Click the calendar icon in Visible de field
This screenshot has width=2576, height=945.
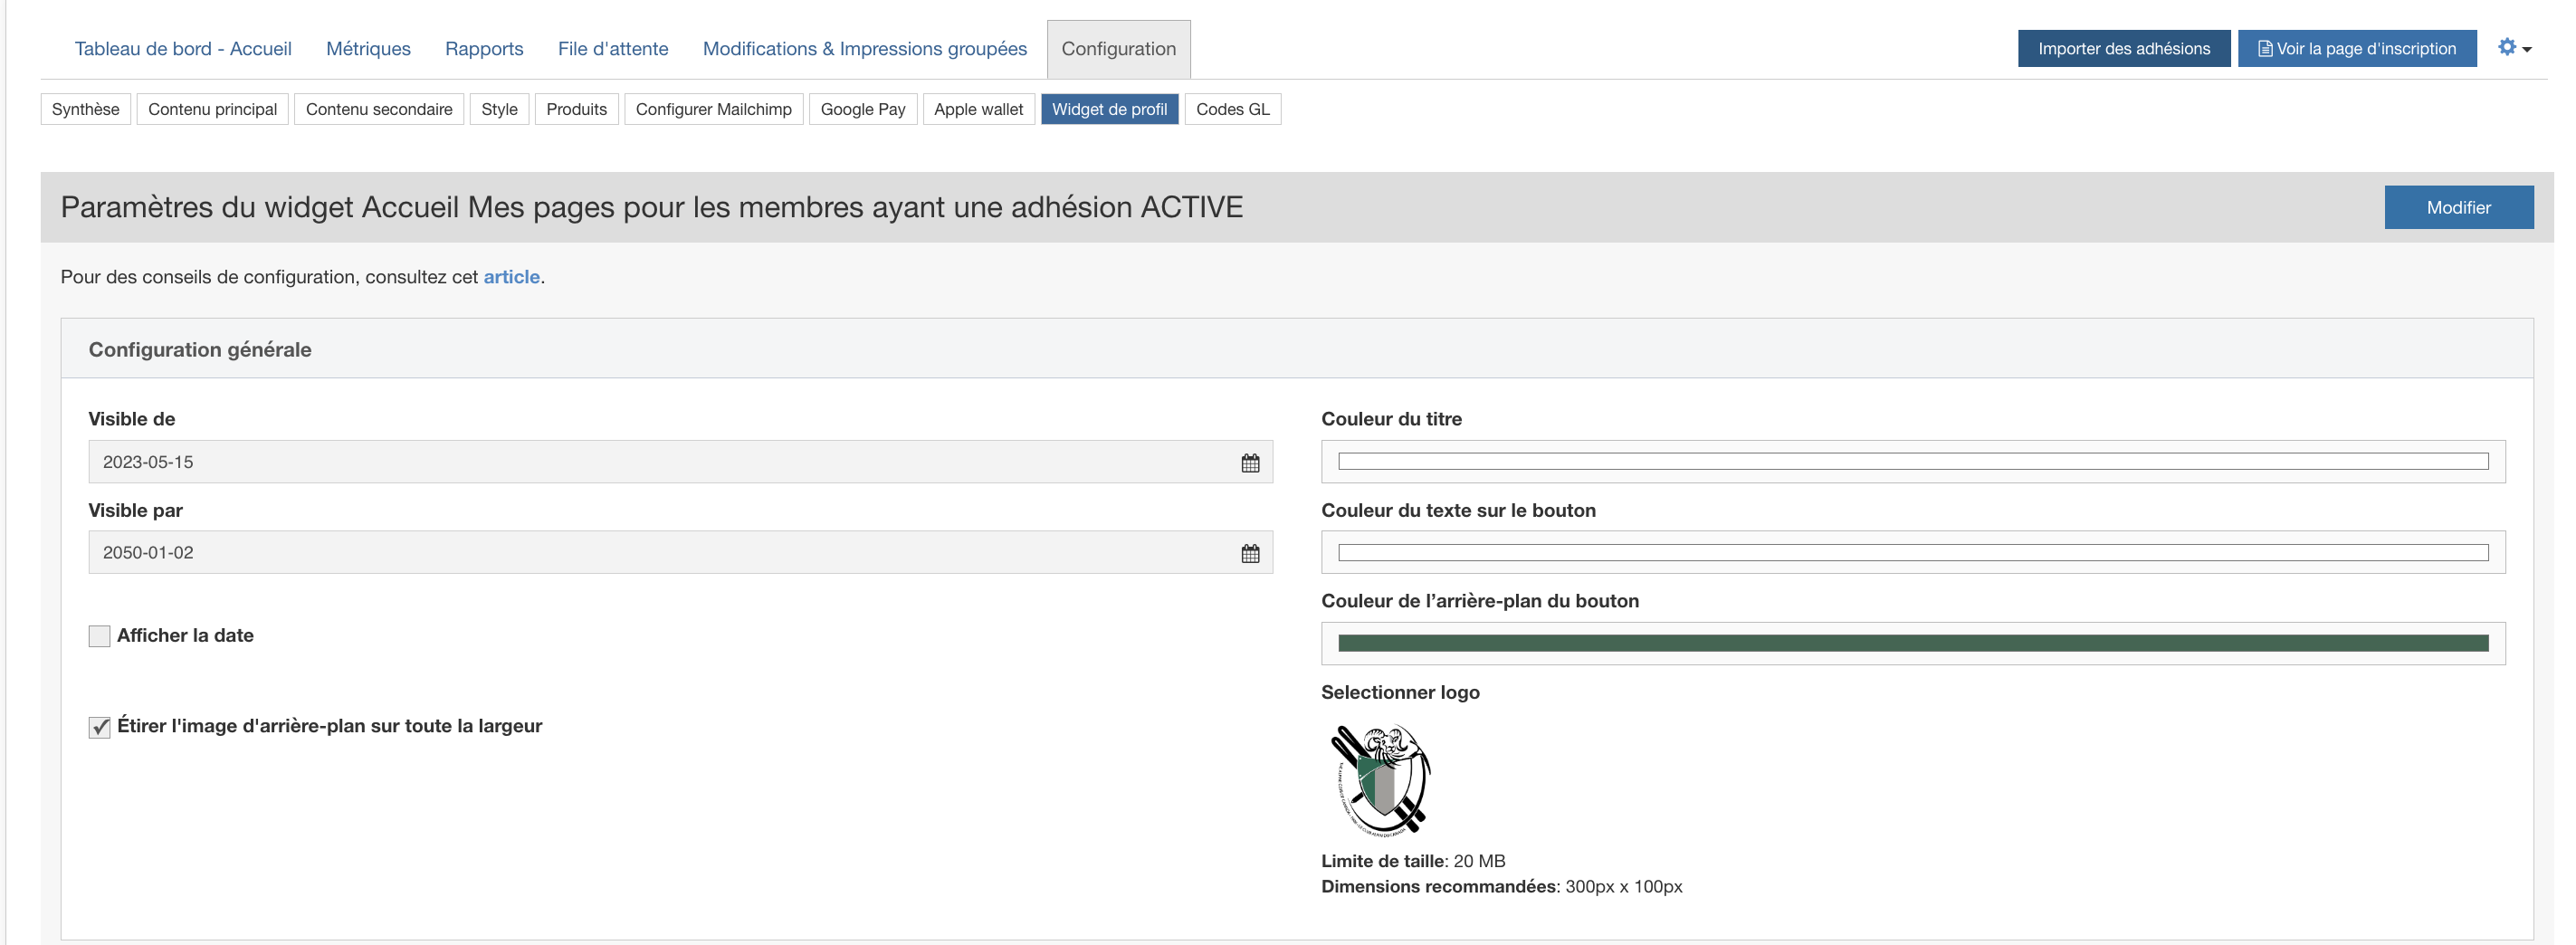(1250, 463)
